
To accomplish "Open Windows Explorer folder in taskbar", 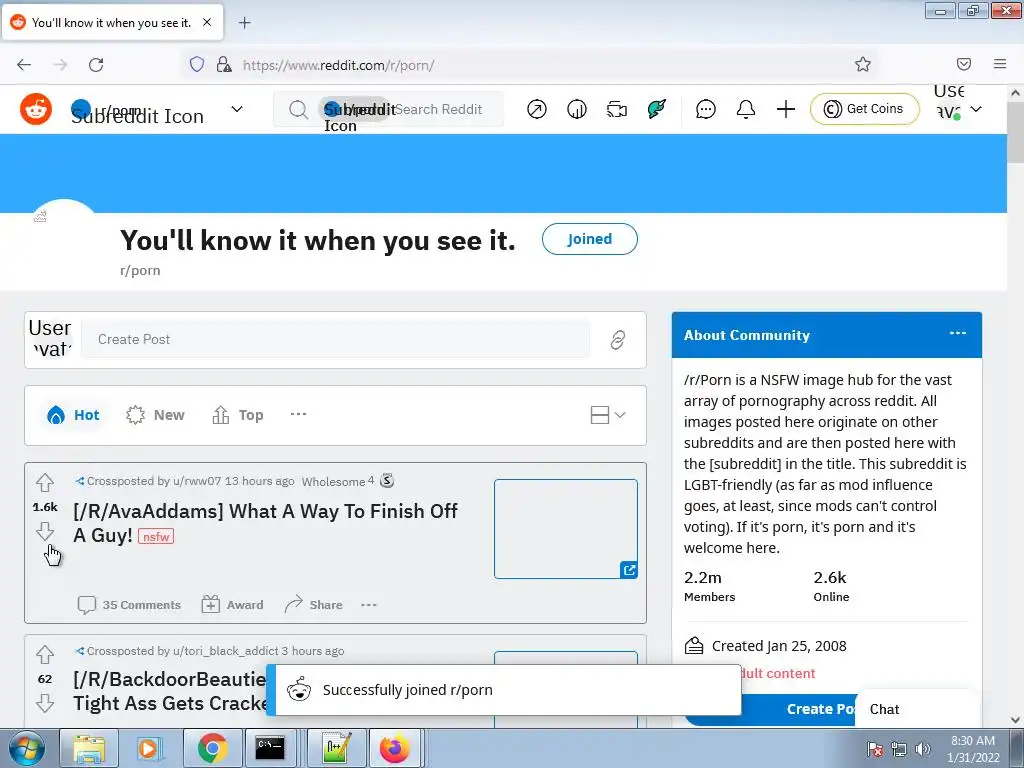I will click(x=89, y=748).
